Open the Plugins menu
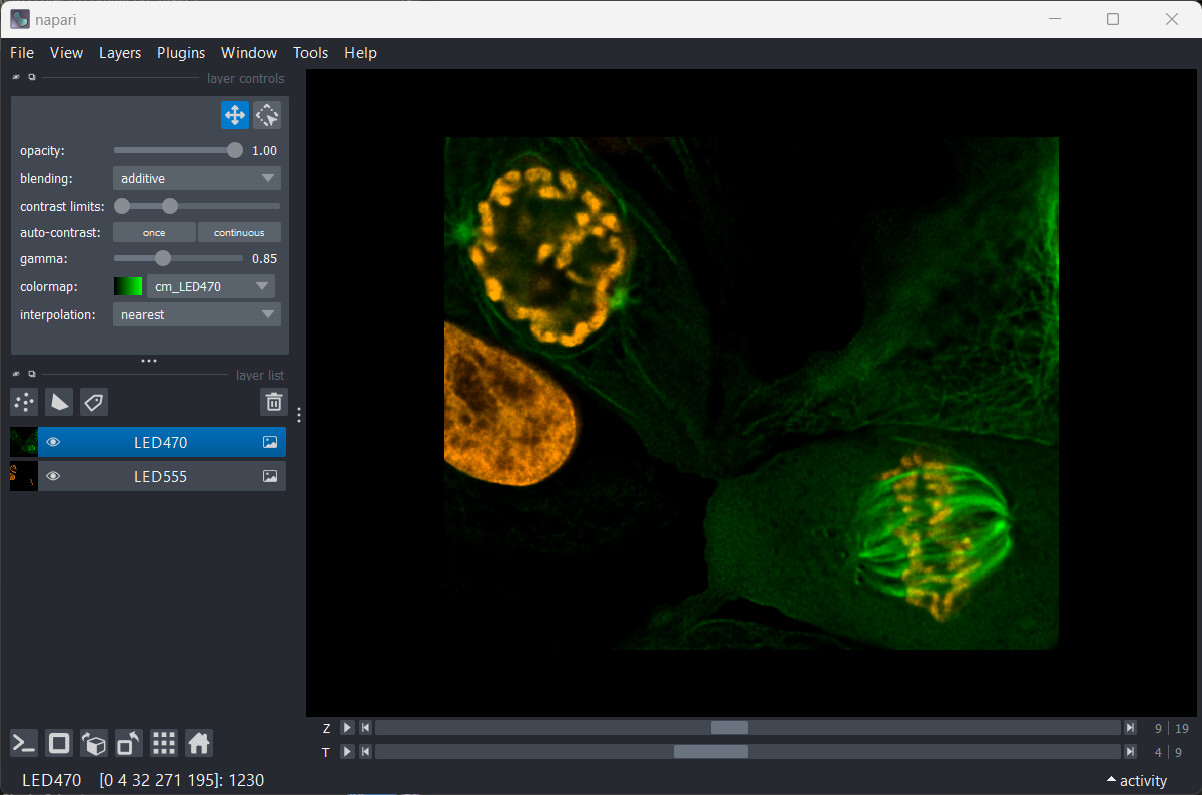 click(180, 53)
